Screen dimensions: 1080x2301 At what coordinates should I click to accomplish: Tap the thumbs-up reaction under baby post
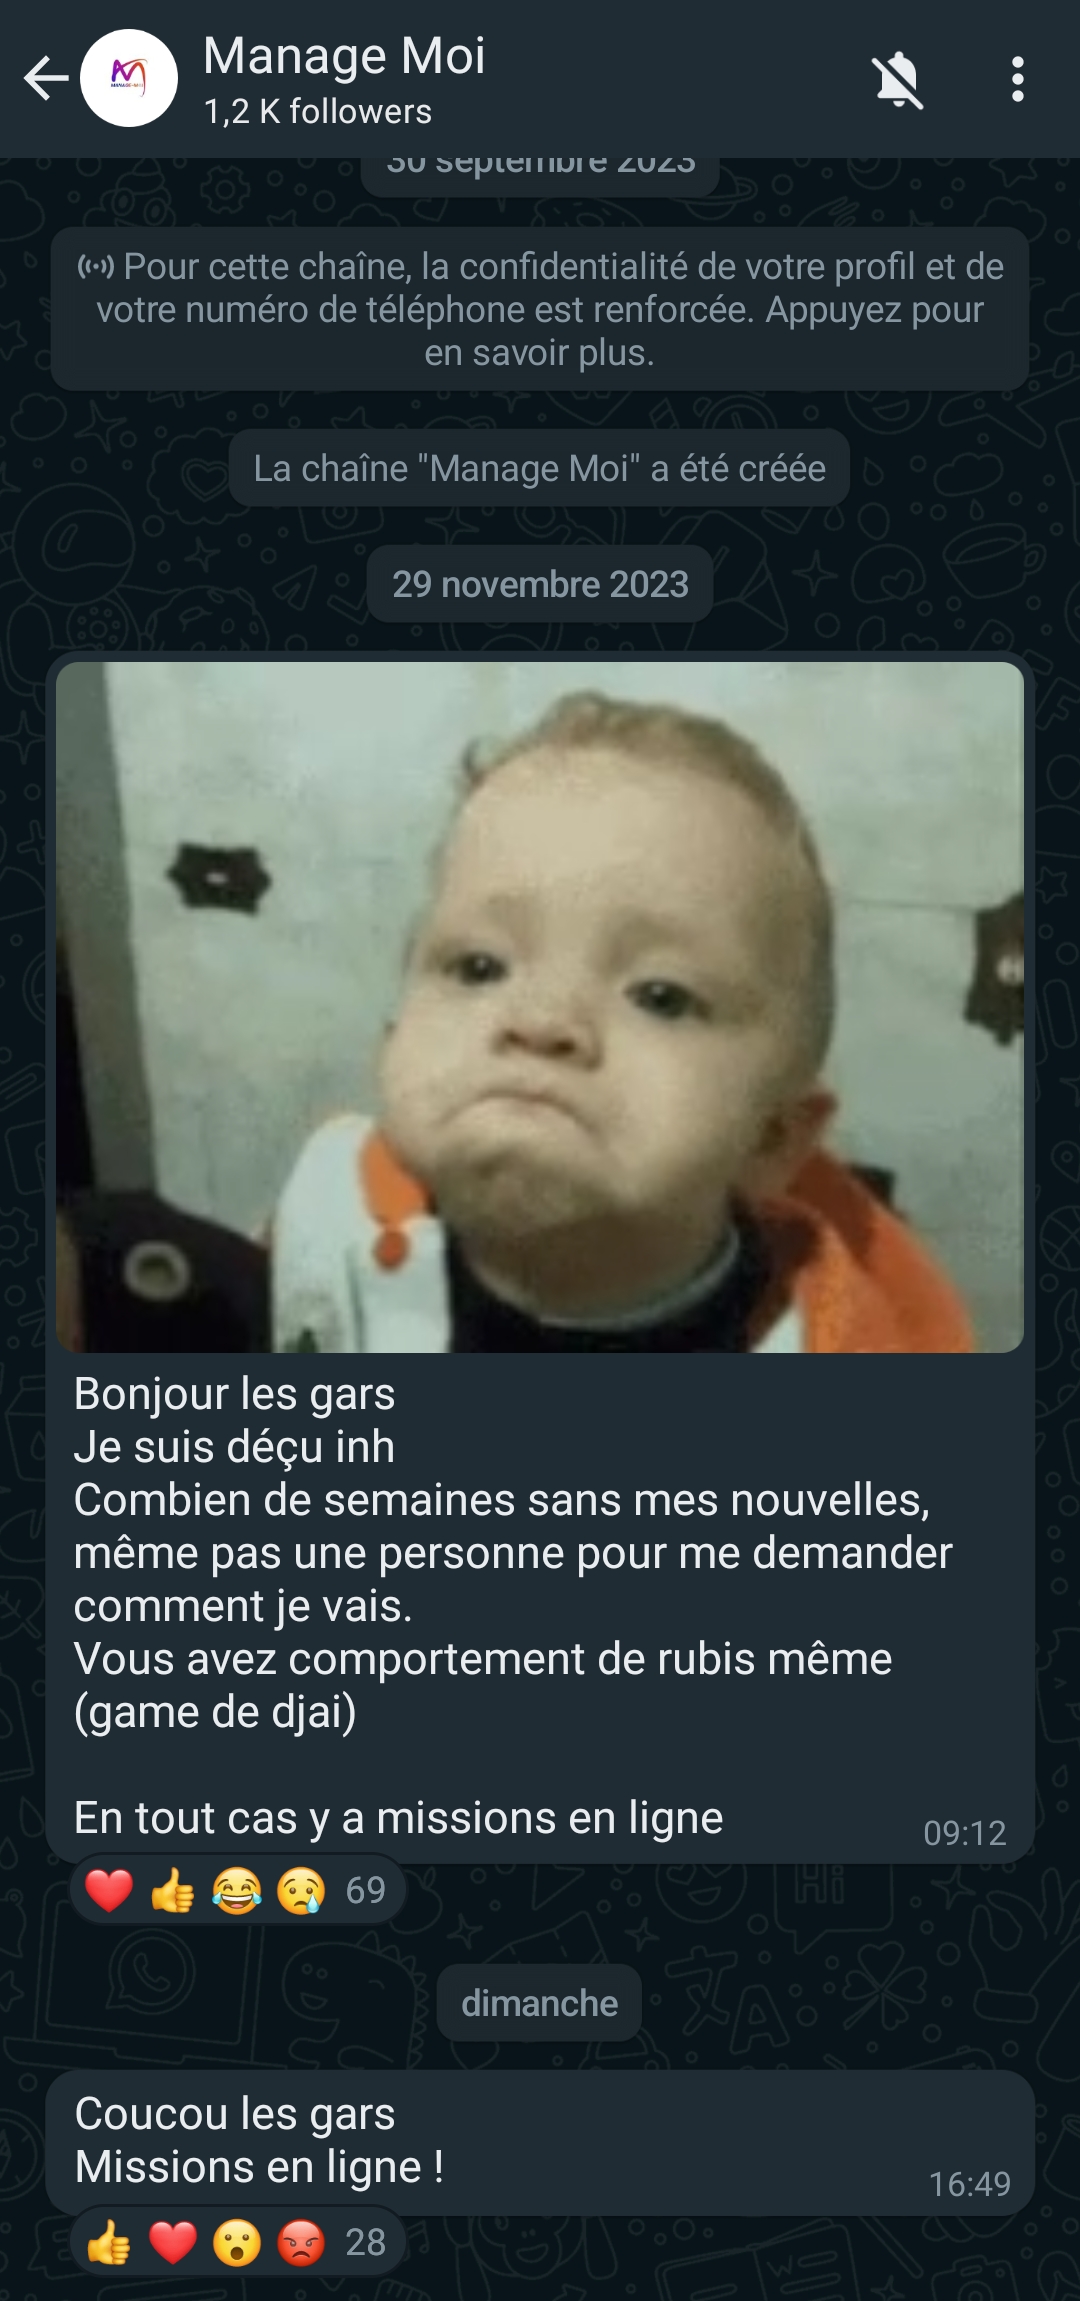point(173,1890)
